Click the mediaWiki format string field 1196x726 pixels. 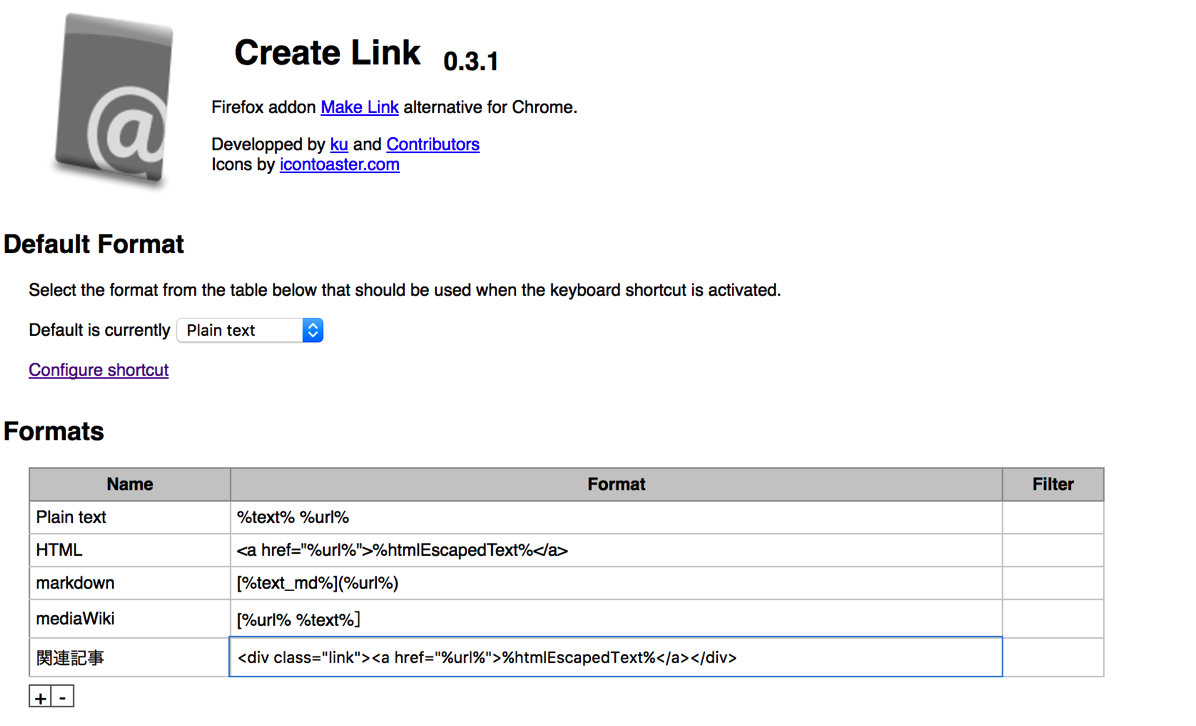coord(616,618)
